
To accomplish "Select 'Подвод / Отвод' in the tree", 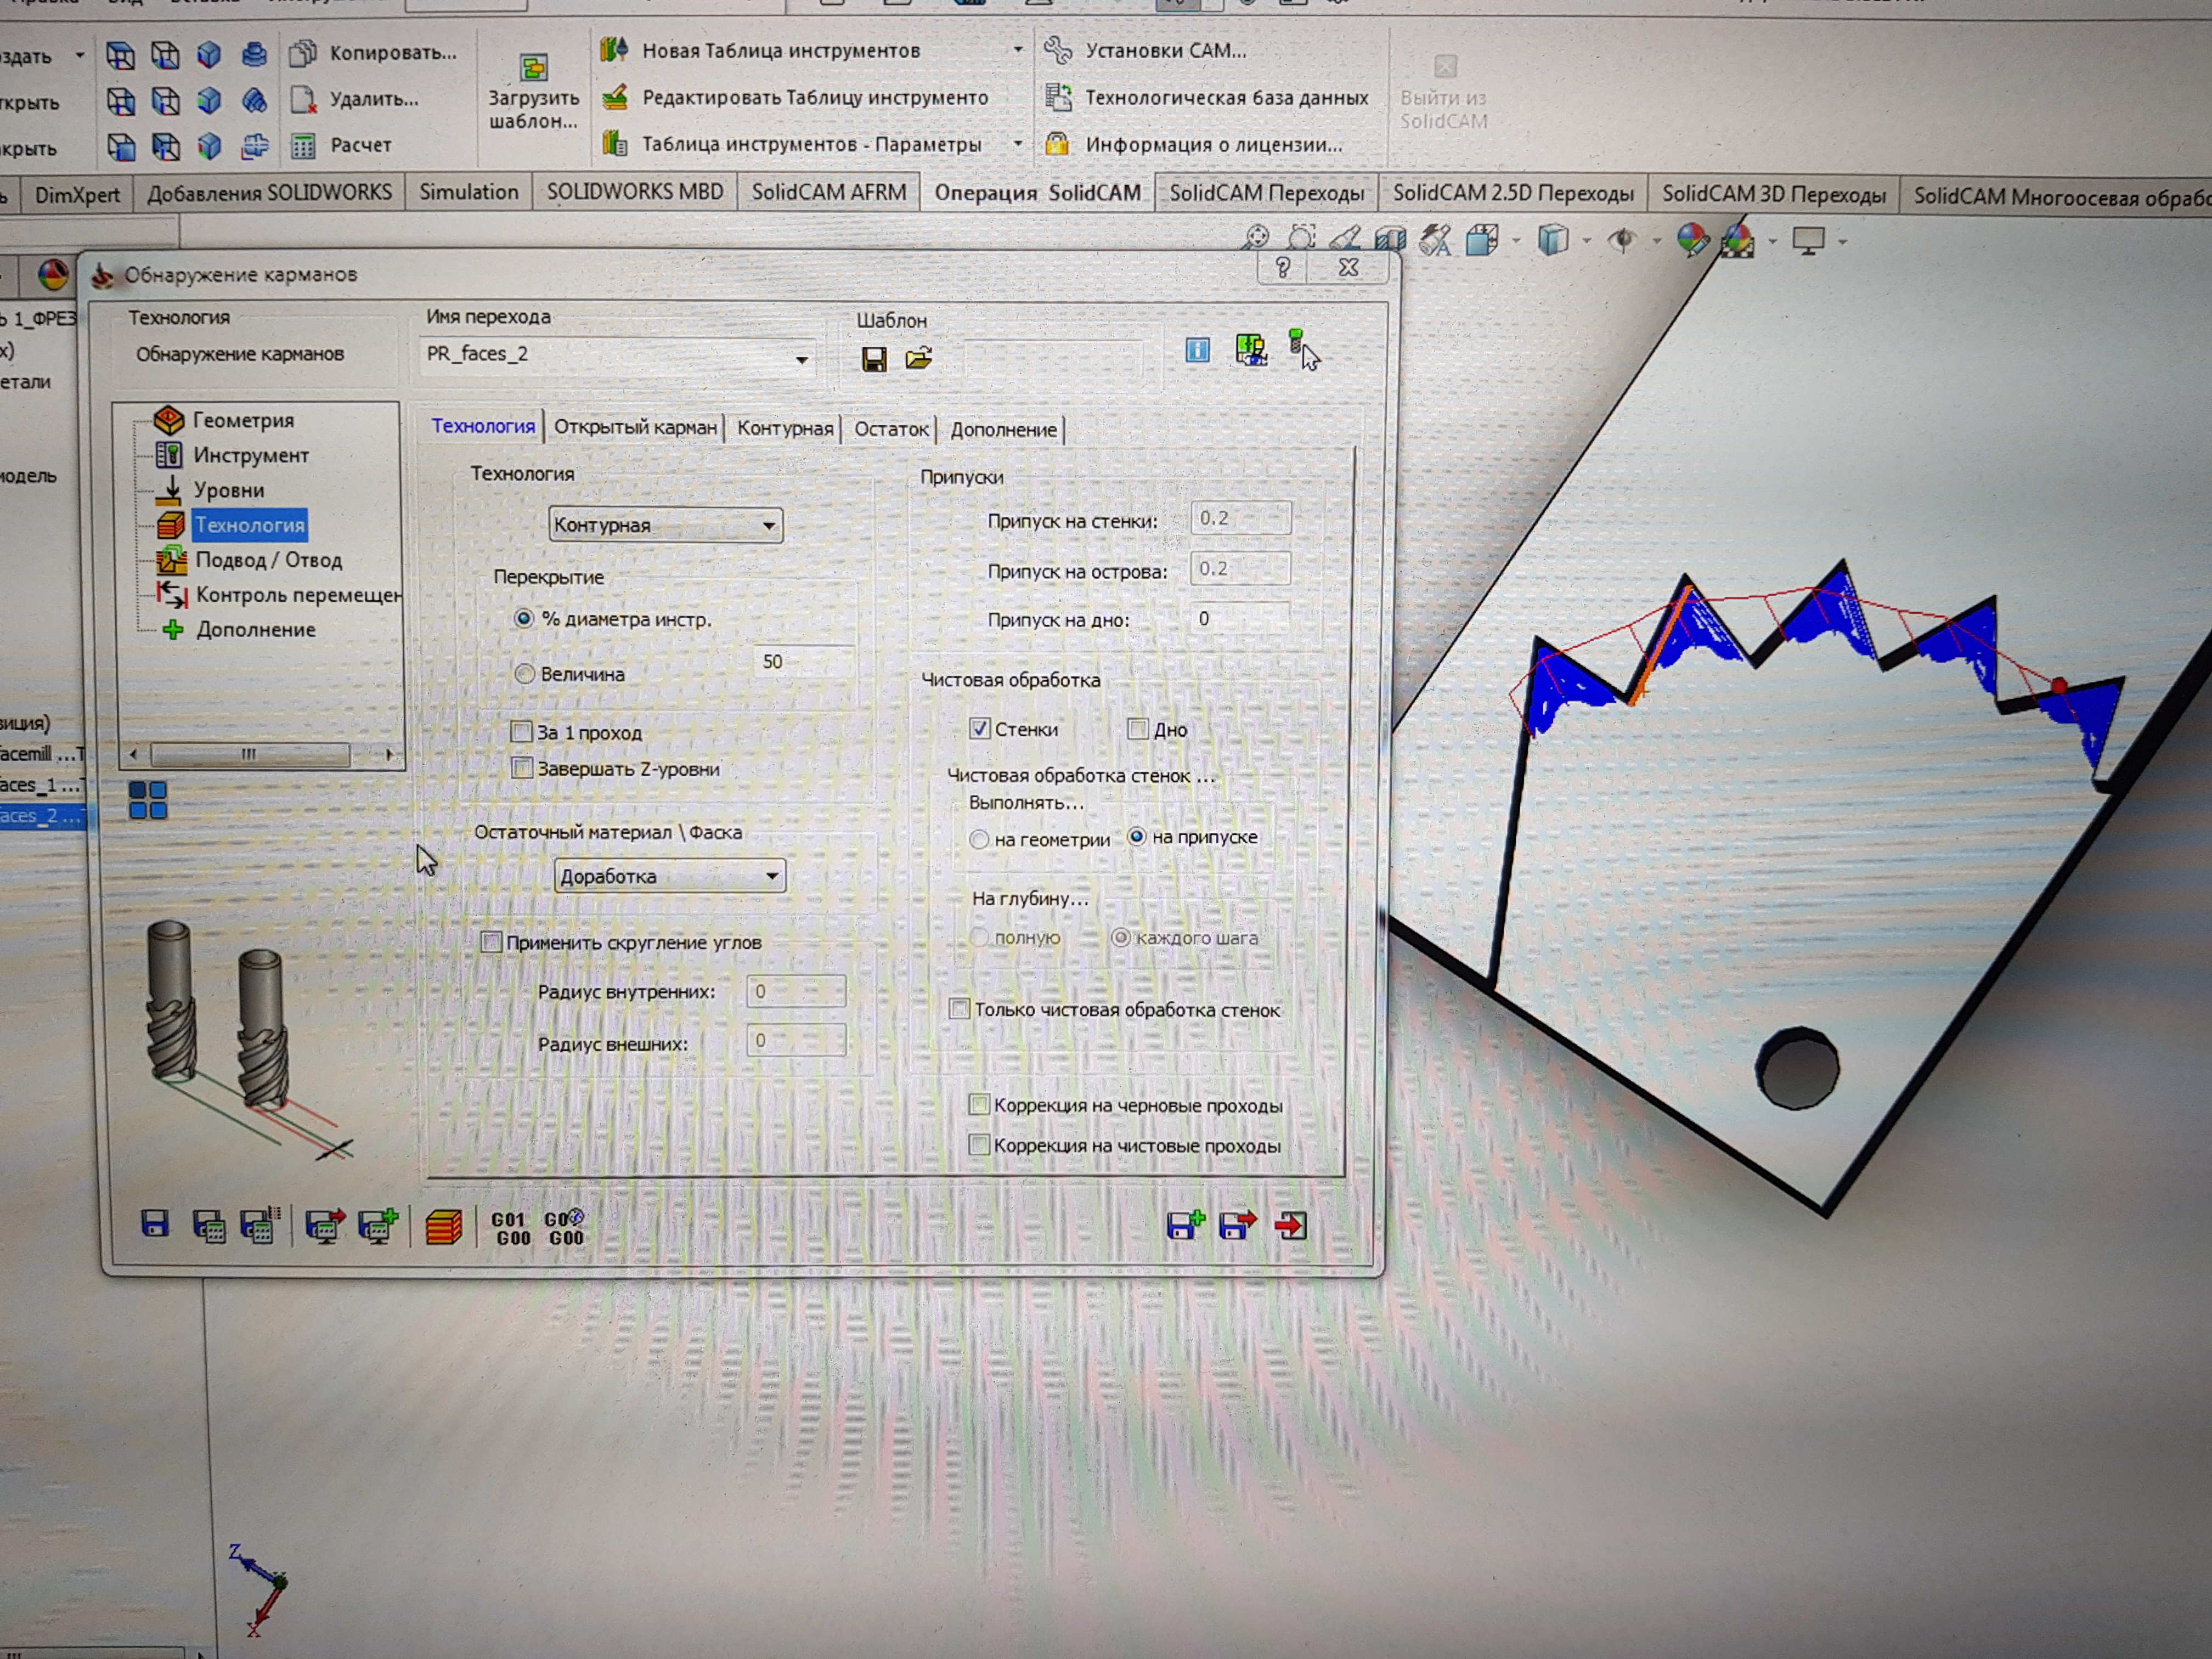I will coord(268,560).
